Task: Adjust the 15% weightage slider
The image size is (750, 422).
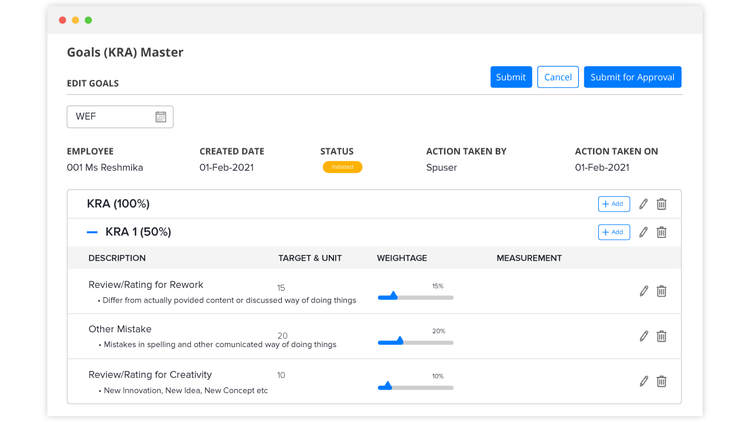Action: (415, 297)
